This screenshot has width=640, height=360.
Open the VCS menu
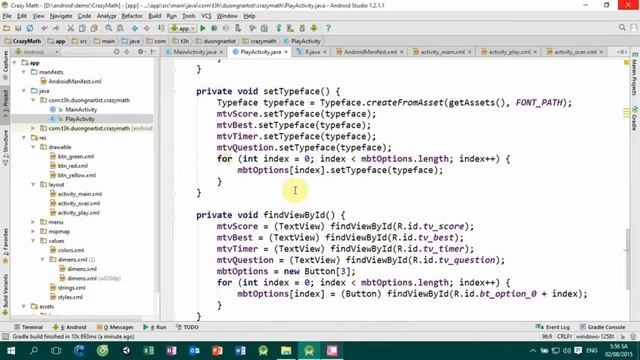click(206, 16)
